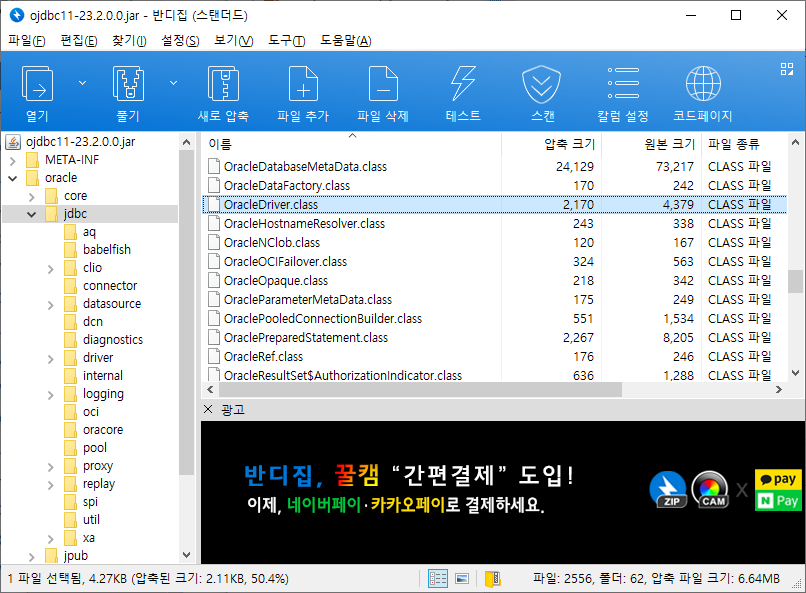Expand the xa folder node
806x593 pixels.
[50, 539]
